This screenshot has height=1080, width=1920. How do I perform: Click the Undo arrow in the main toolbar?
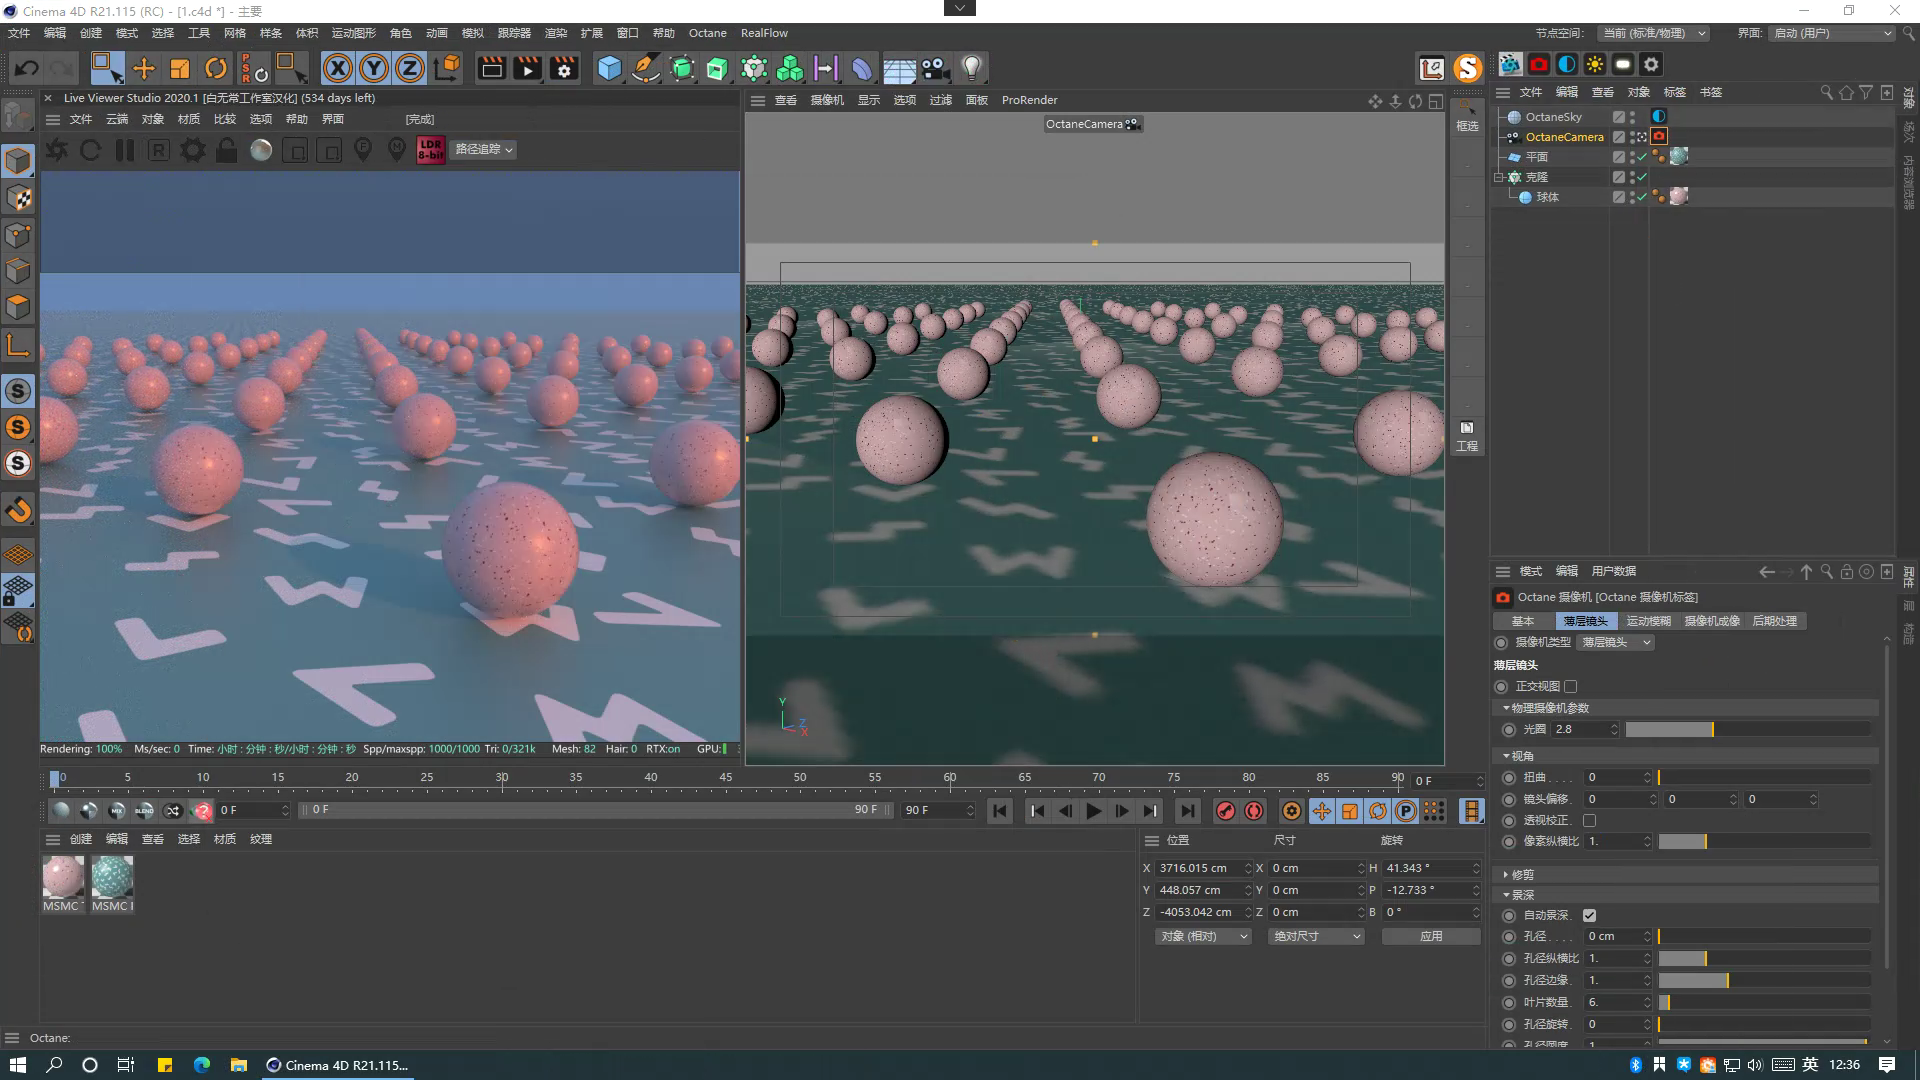tap(27, 68)
